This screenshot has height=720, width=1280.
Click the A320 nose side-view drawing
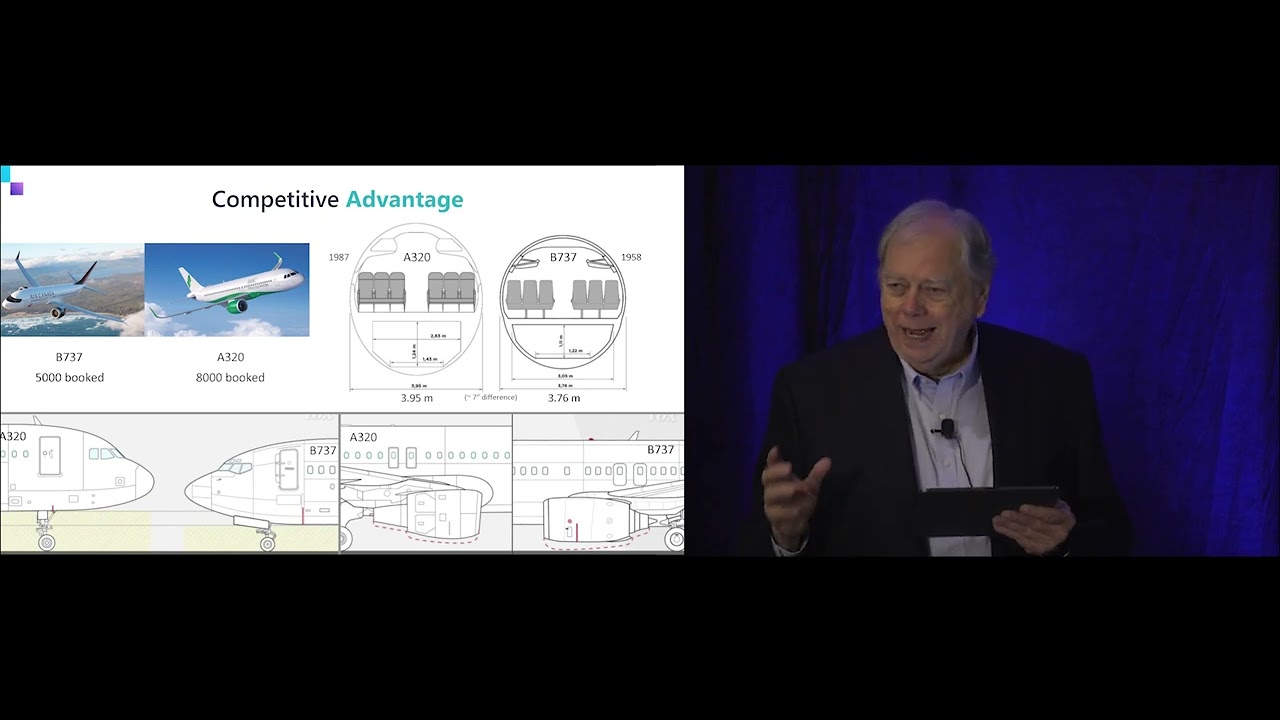pos(77,485)
